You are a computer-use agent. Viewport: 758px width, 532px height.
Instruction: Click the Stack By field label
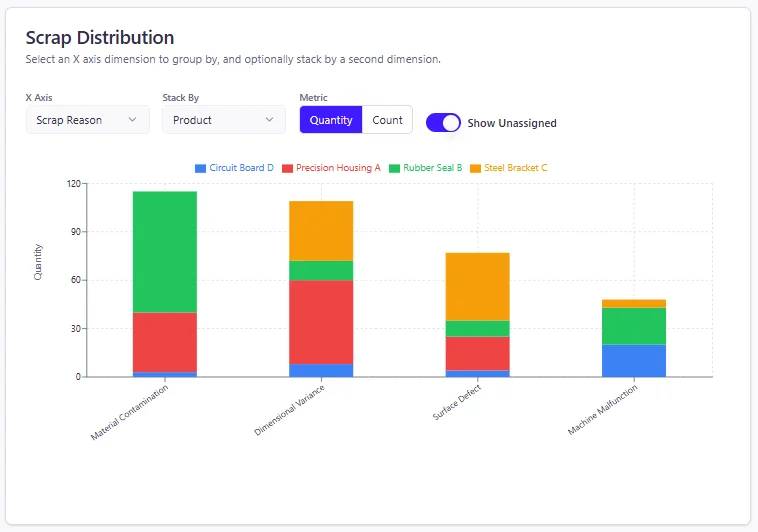coord(181,98)
